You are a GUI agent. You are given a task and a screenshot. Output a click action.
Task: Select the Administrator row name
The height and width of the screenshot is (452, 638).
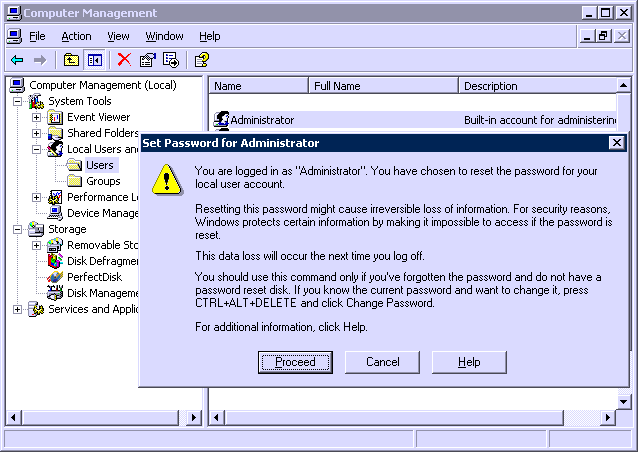click(x=262, y=120)
